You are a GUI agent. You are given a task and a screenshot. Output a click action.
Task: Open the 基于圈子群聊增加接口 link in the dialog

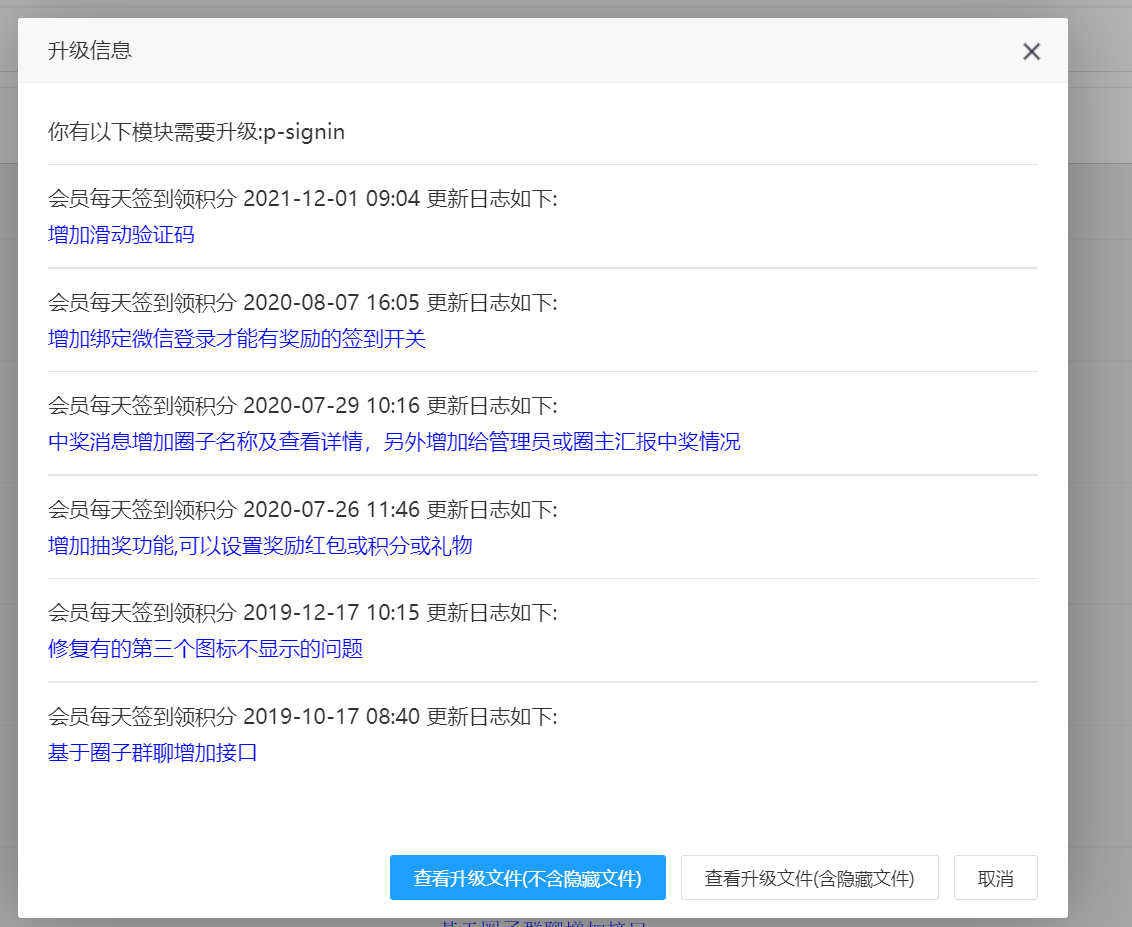[x=153, y=753]
